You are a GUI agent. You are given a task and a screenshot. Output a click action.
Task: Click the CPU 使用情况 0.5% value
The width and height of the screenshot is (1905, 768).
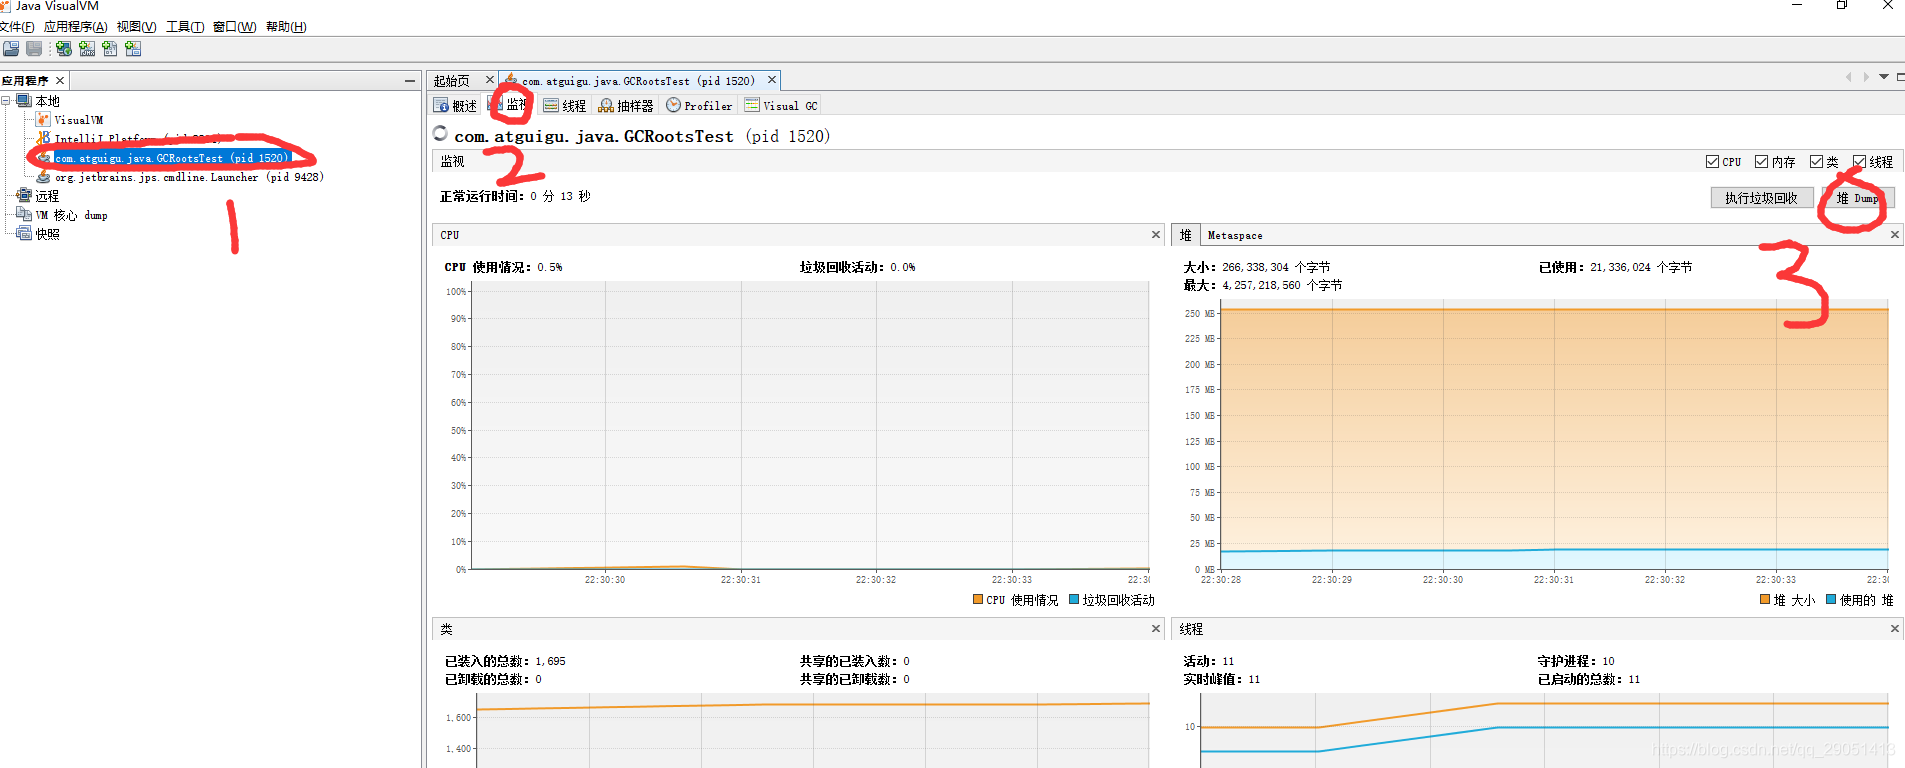pyautogui.click(x=550, y=268)
